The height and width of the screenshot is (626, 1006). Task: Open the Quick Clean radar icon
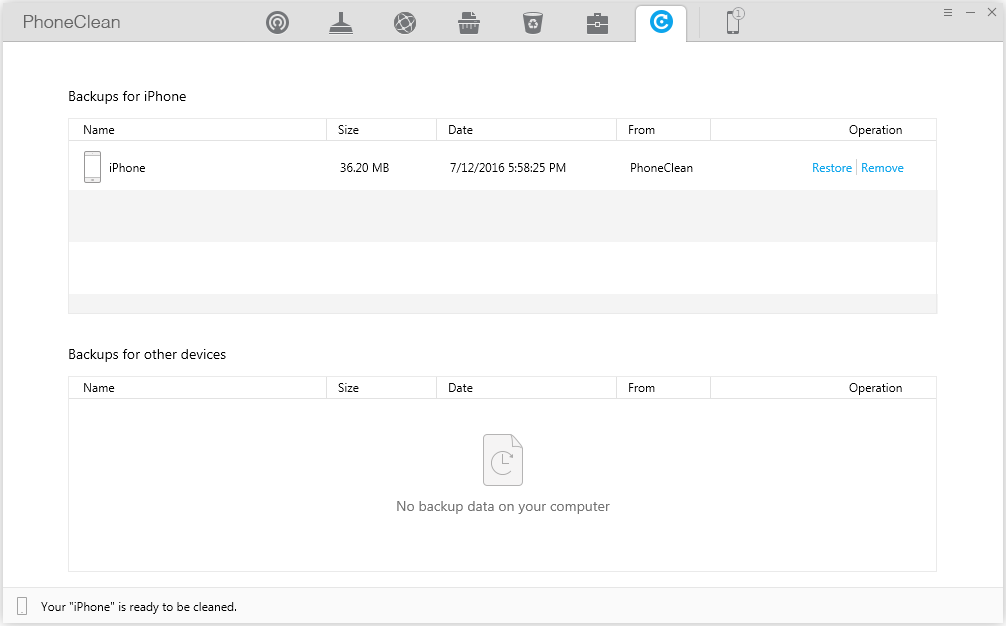tap(277, 23)
